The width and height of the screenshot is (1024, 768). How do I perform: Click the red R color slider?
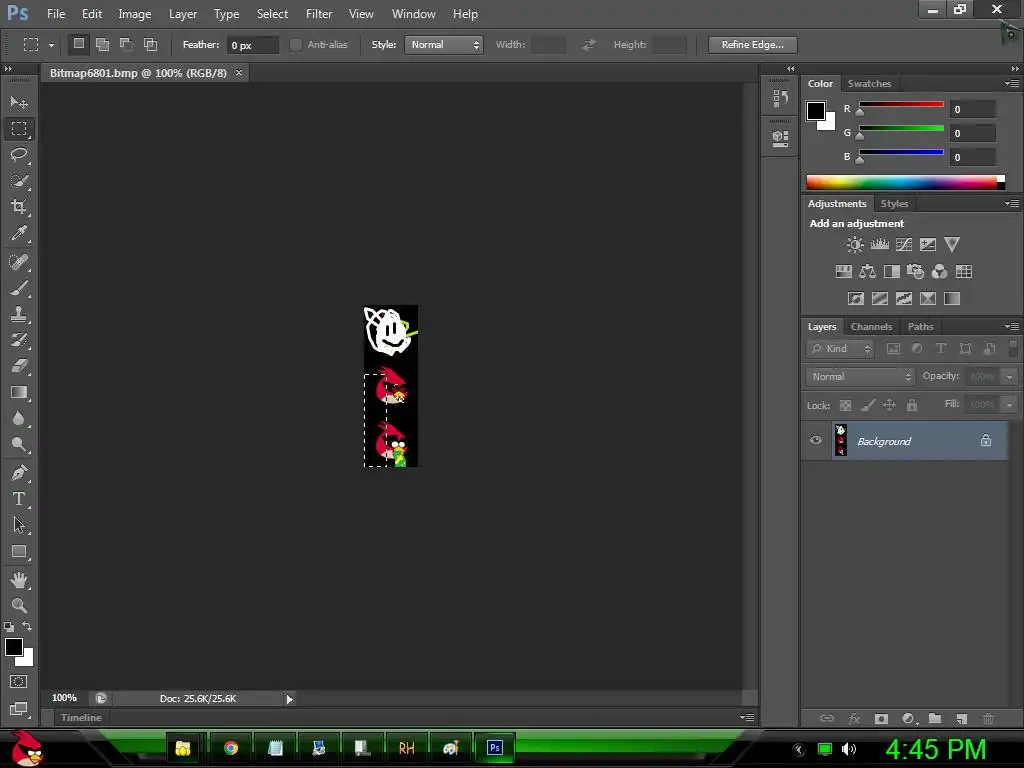coord(901,104)
